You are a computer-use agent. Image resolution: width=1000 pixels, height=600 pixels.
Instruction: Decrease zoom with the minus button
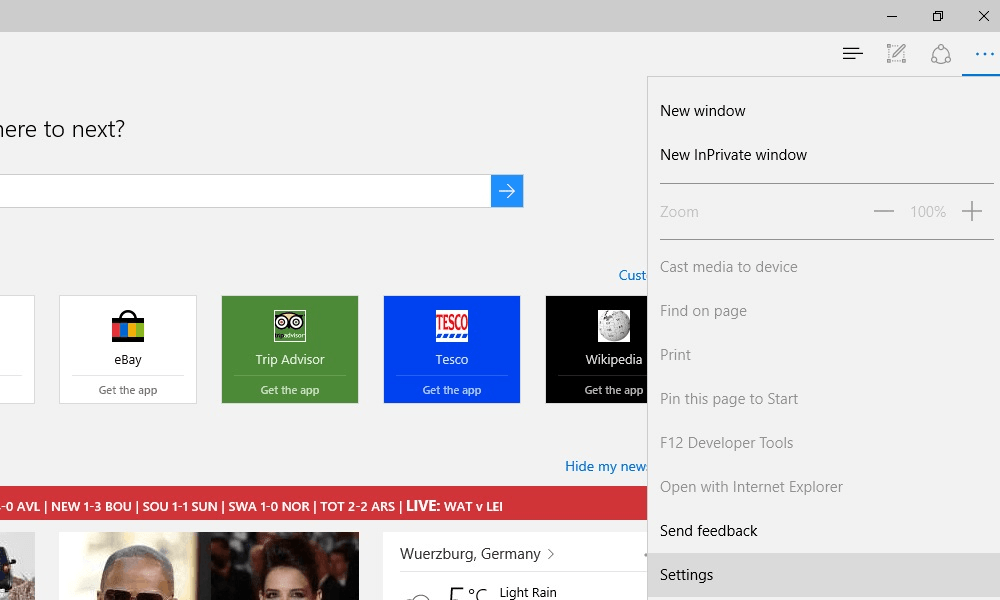click(x=883, y=212)
